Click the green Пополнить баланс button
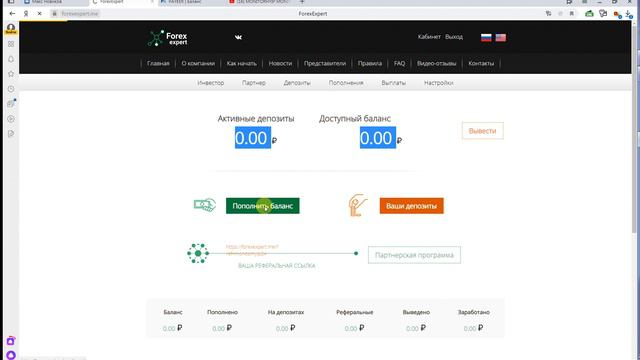Image resolution: width=640 pixels, height=360 pixels. click(262, 206)
